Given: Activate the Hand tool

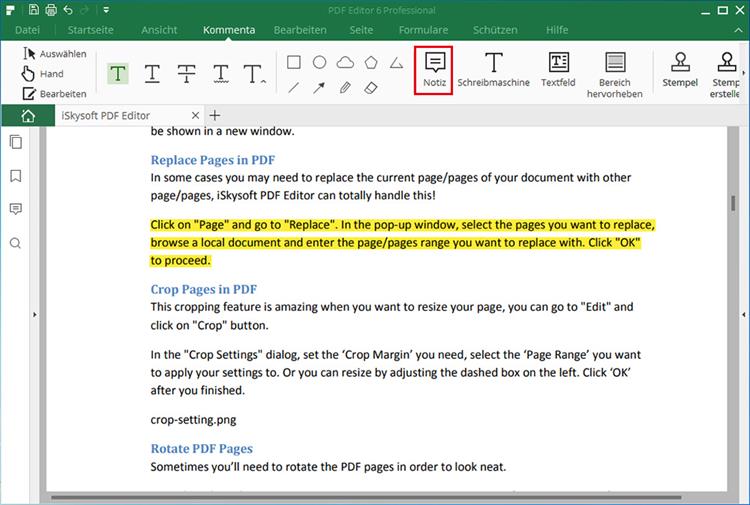Looking at the screenshot, I should [x=42, y=74].
